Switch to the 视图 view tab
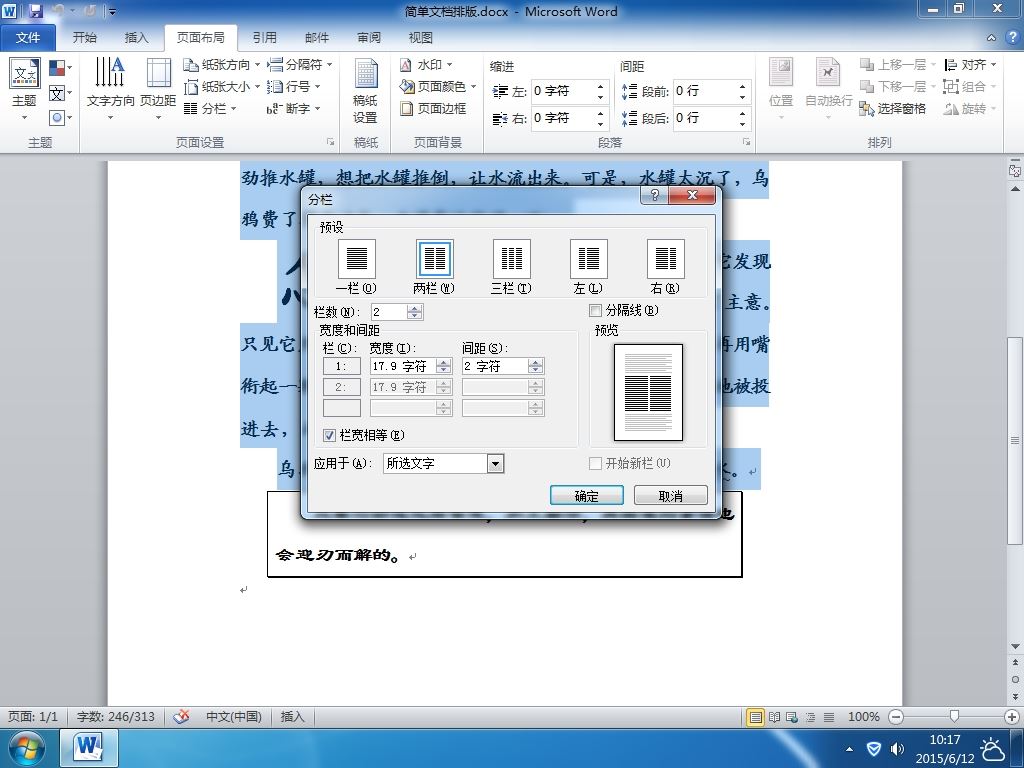The height and width of the screenshot is (768, 1024). (x=421, y=38)
